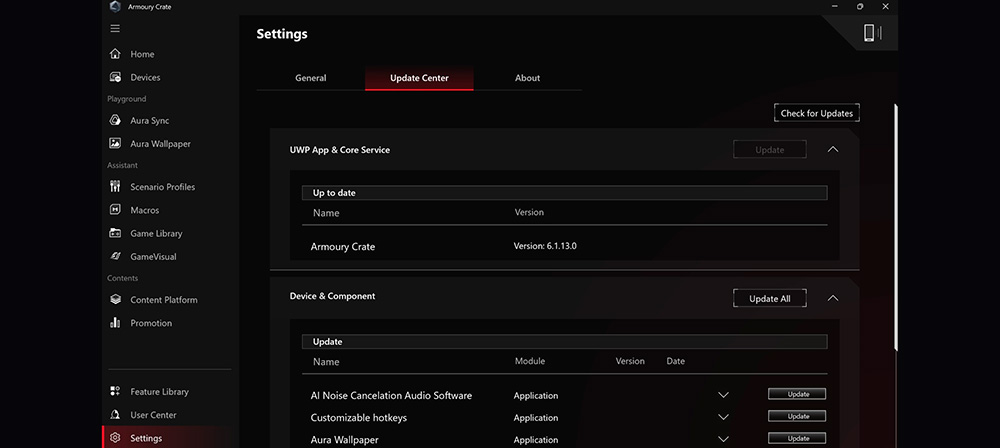Click the mobile device icon at top right

pos(872,33)
